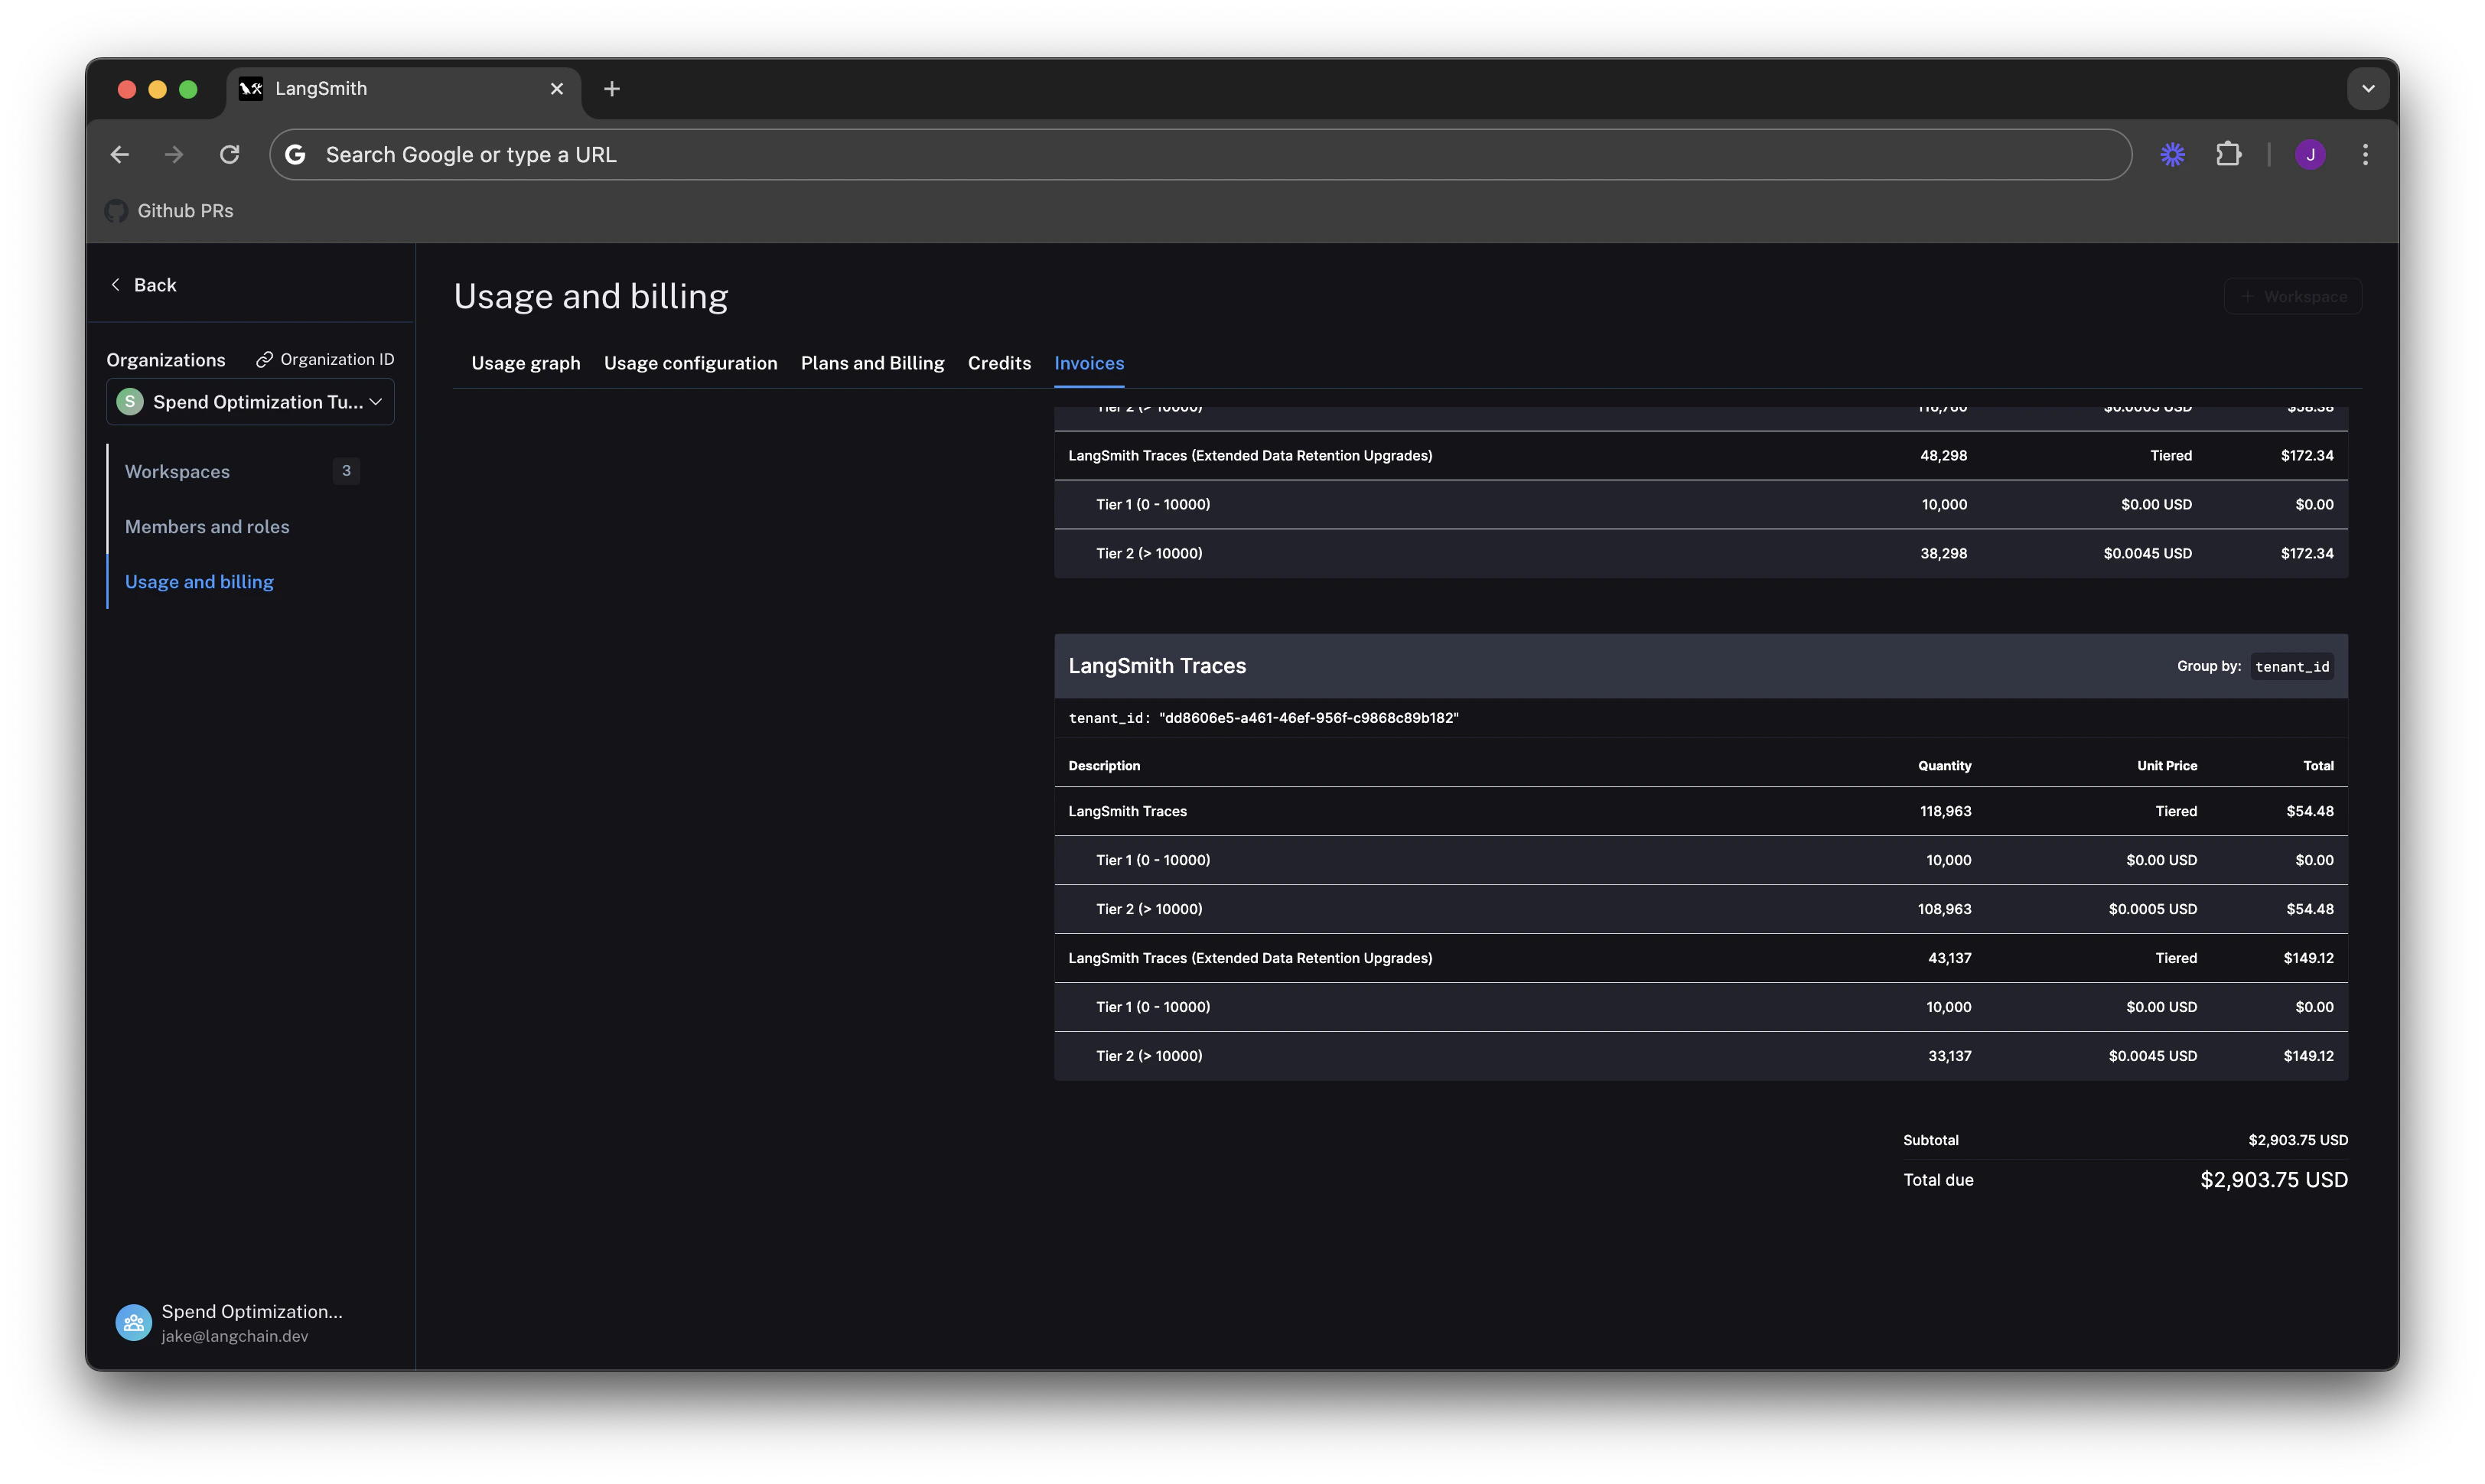The height and width of the screenshot is (1484, 2485).
Task: Open the profile avatar J icon
Action: point(2310,155)
